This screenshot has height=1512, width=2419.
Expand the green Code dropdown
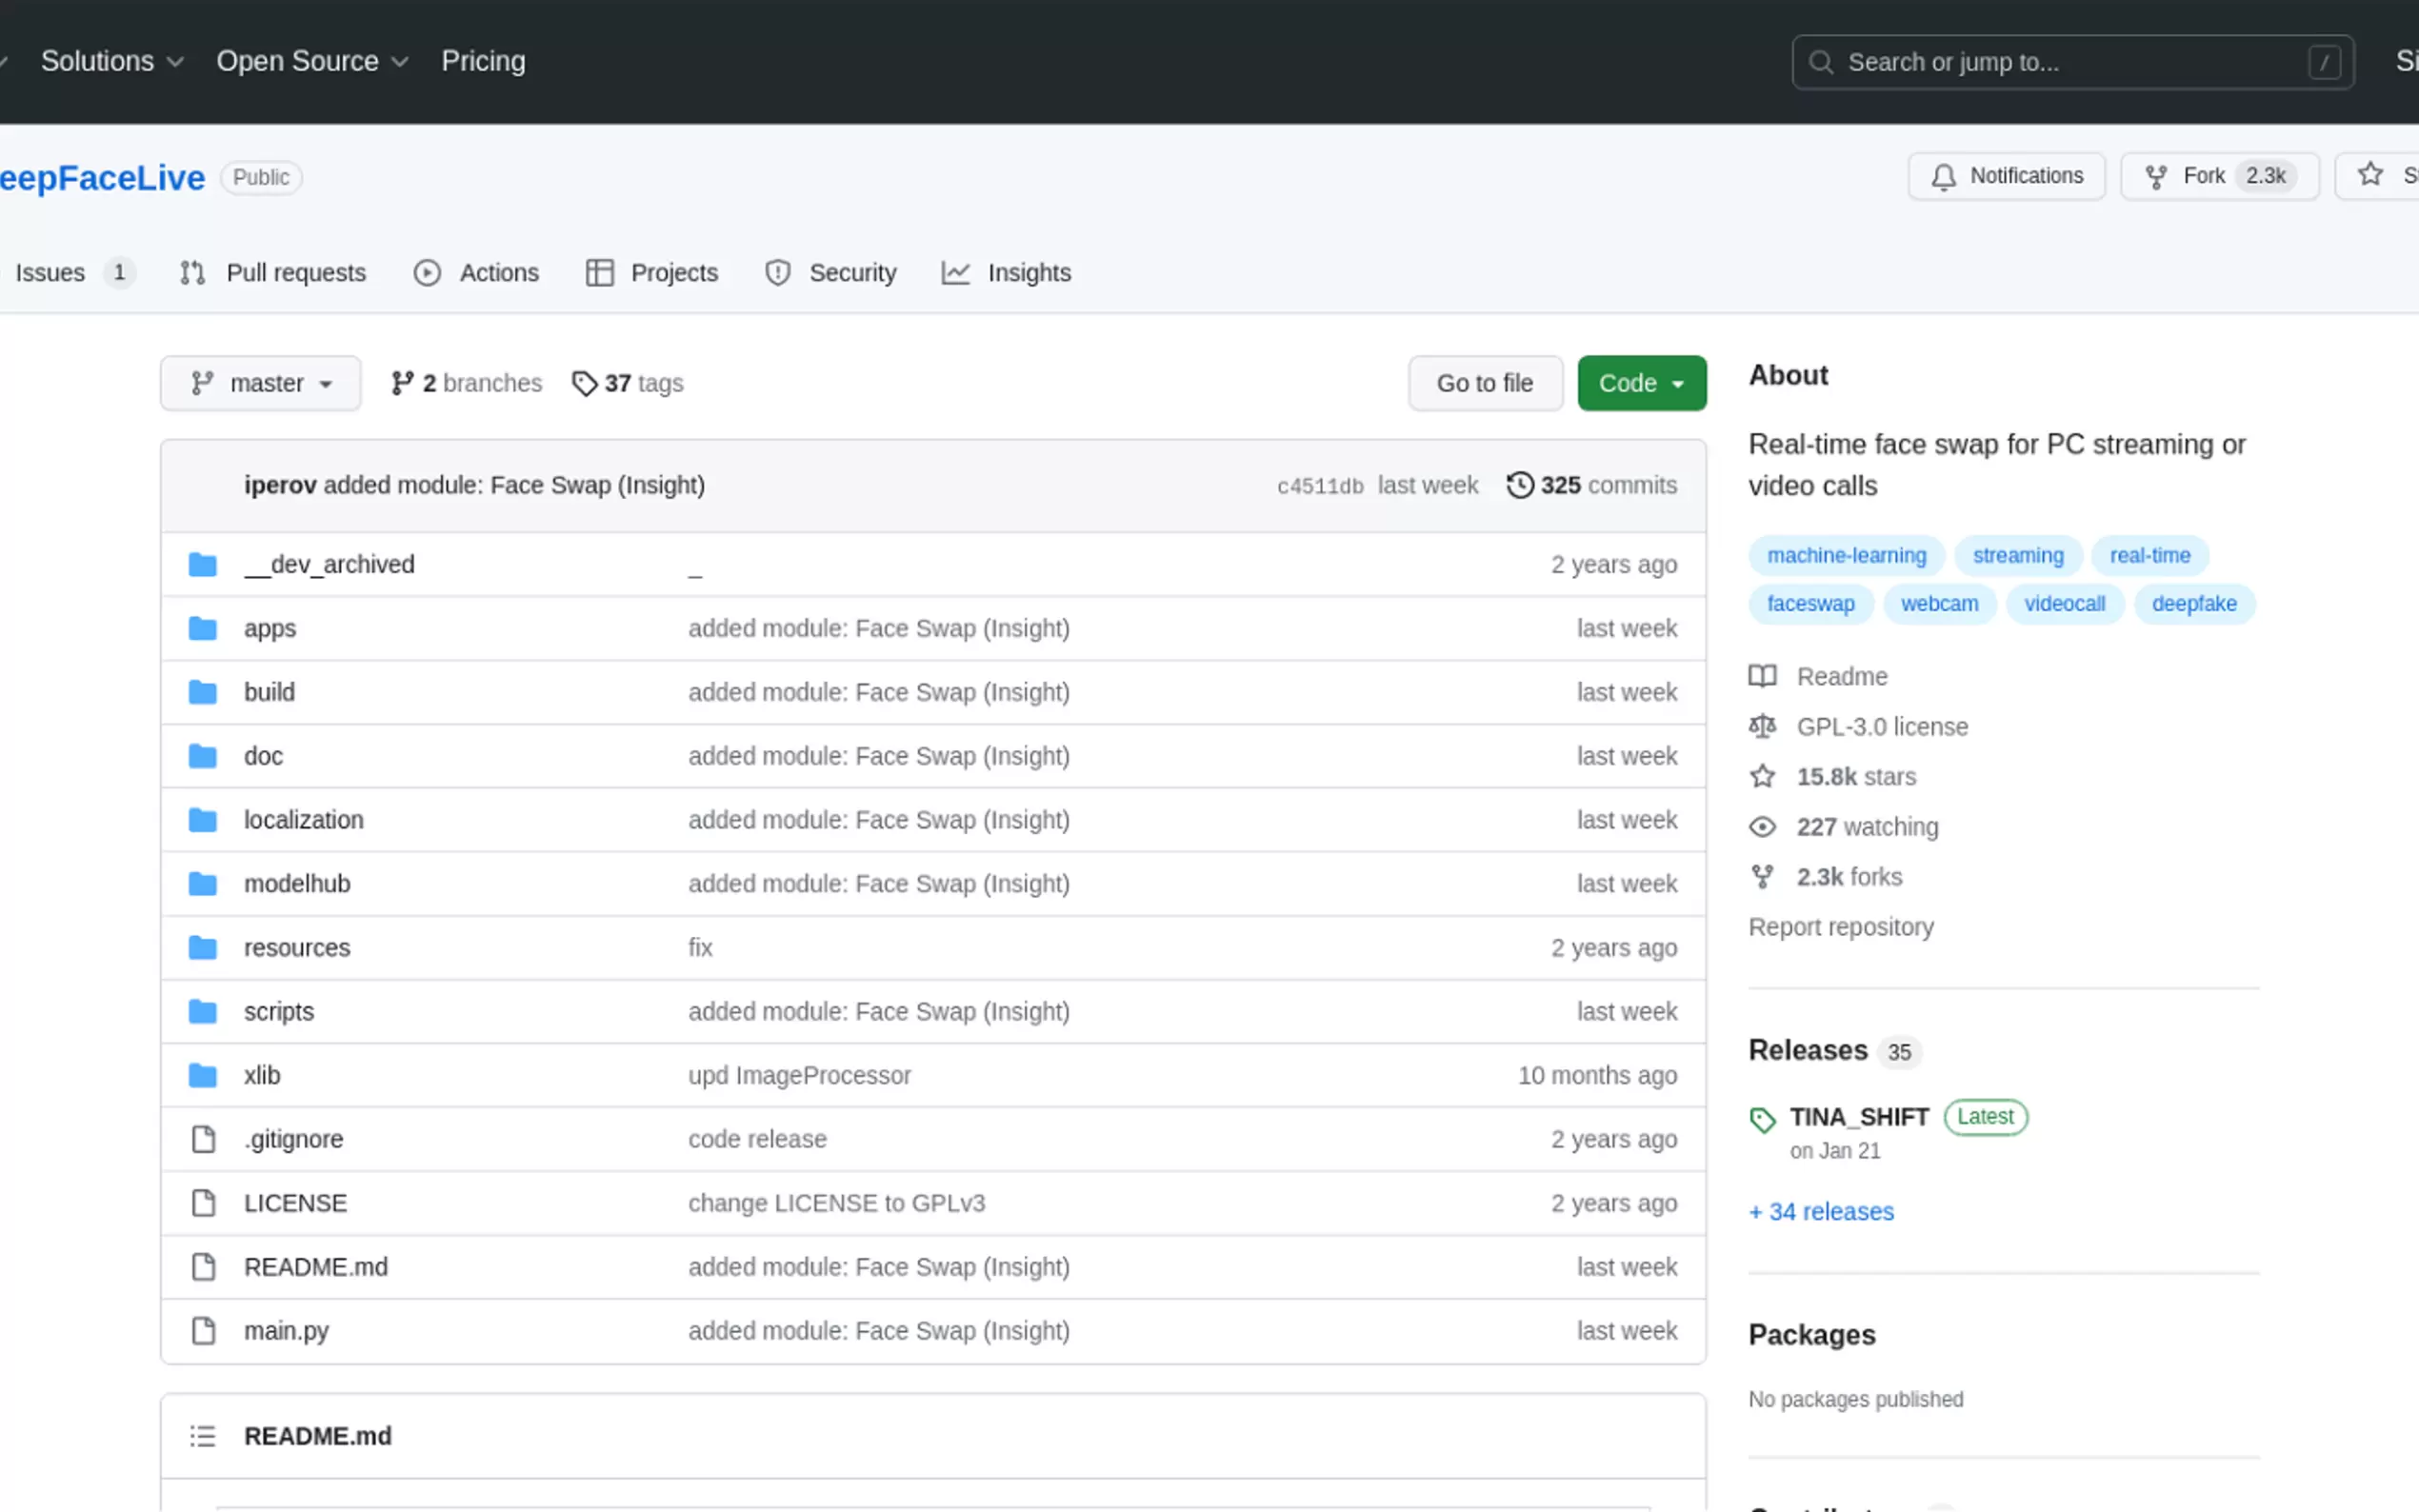pos(1641,383)
